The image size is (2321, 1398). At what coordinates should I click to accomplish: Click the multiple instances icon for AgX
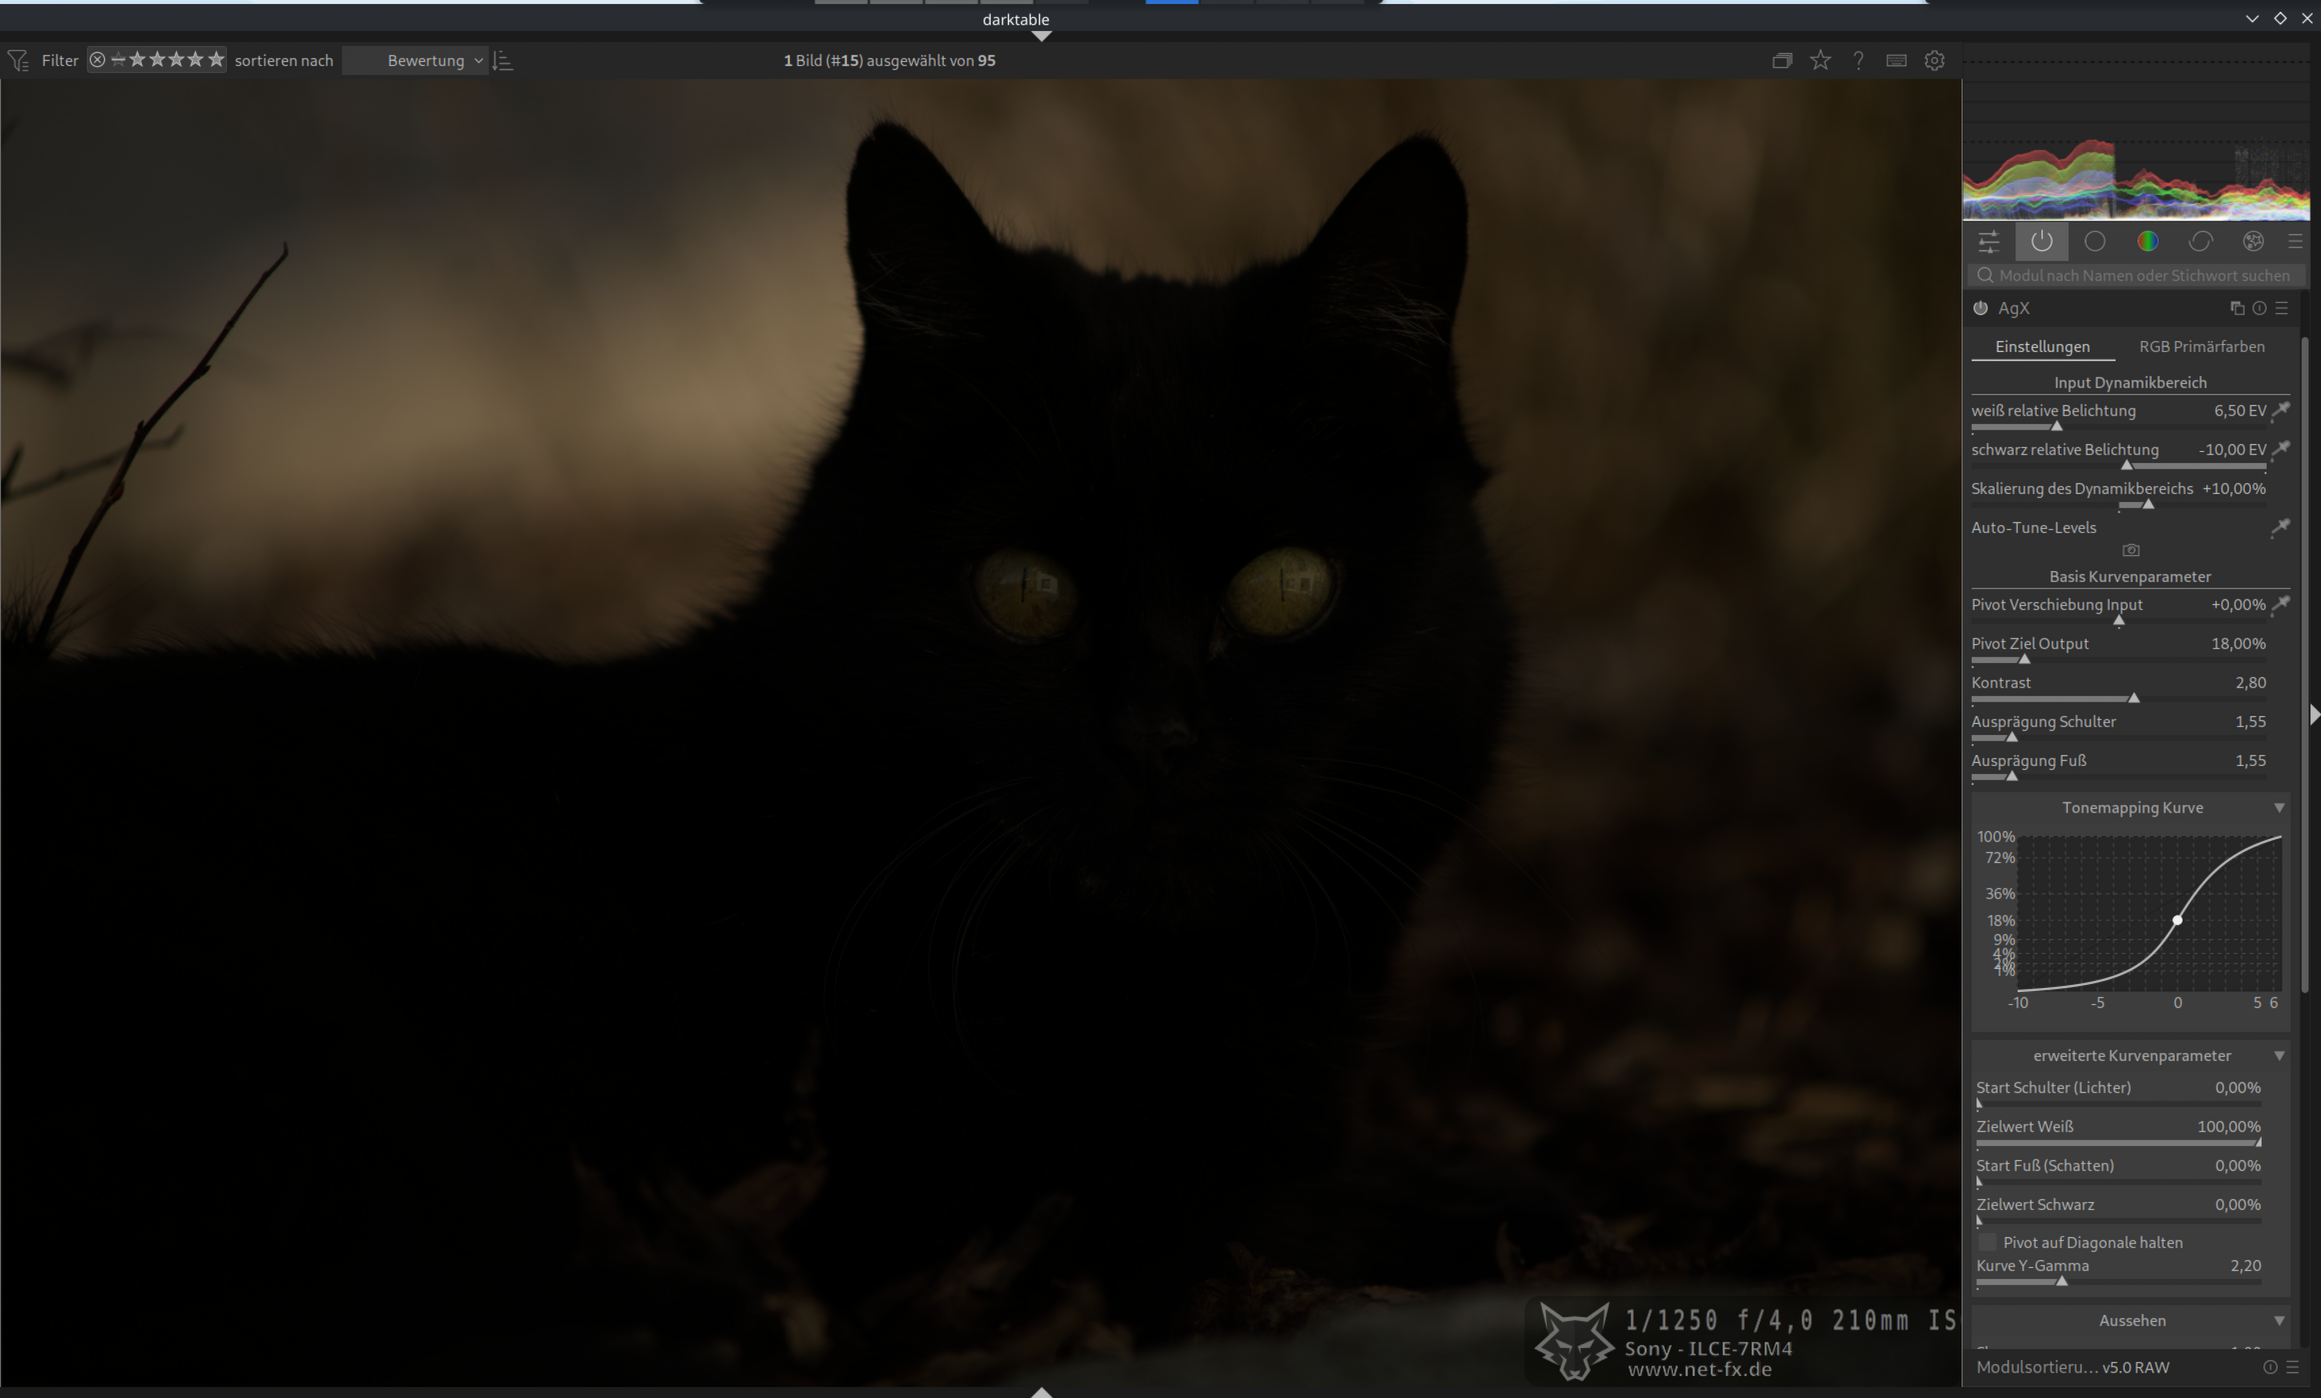(x=2237, y=308)
